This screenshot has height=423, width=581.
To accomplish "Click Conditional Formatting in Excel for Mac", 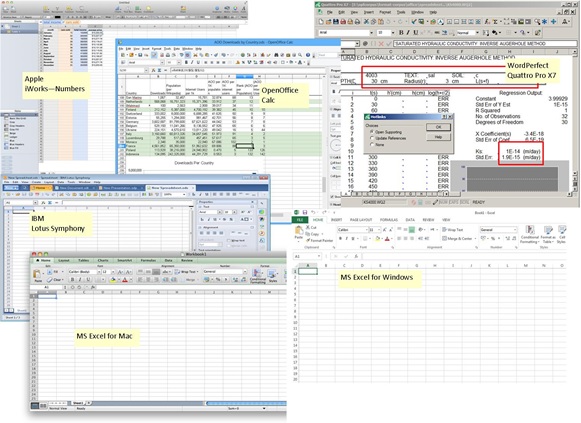I will [x=258, y=276].
